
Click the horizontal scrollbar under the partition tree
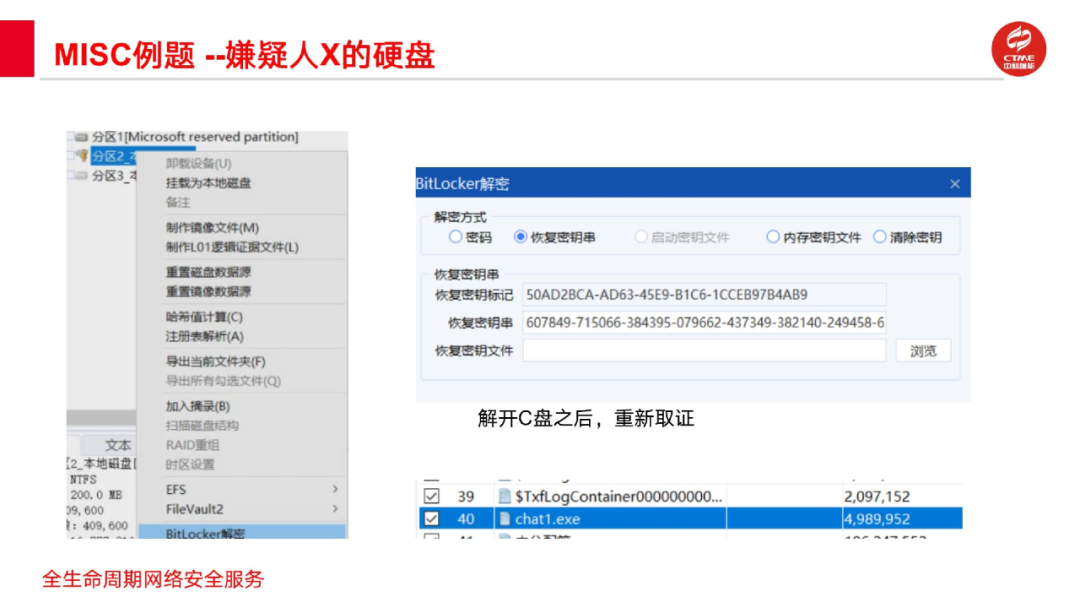pos(101,419)
